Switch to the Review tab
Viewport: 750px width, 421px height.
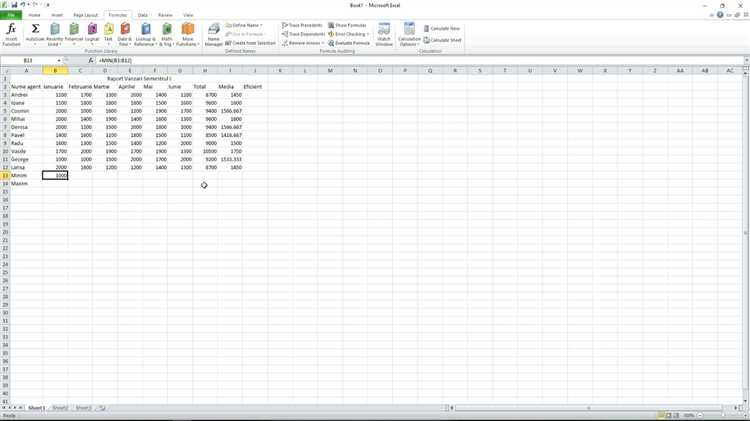(165, 15)
